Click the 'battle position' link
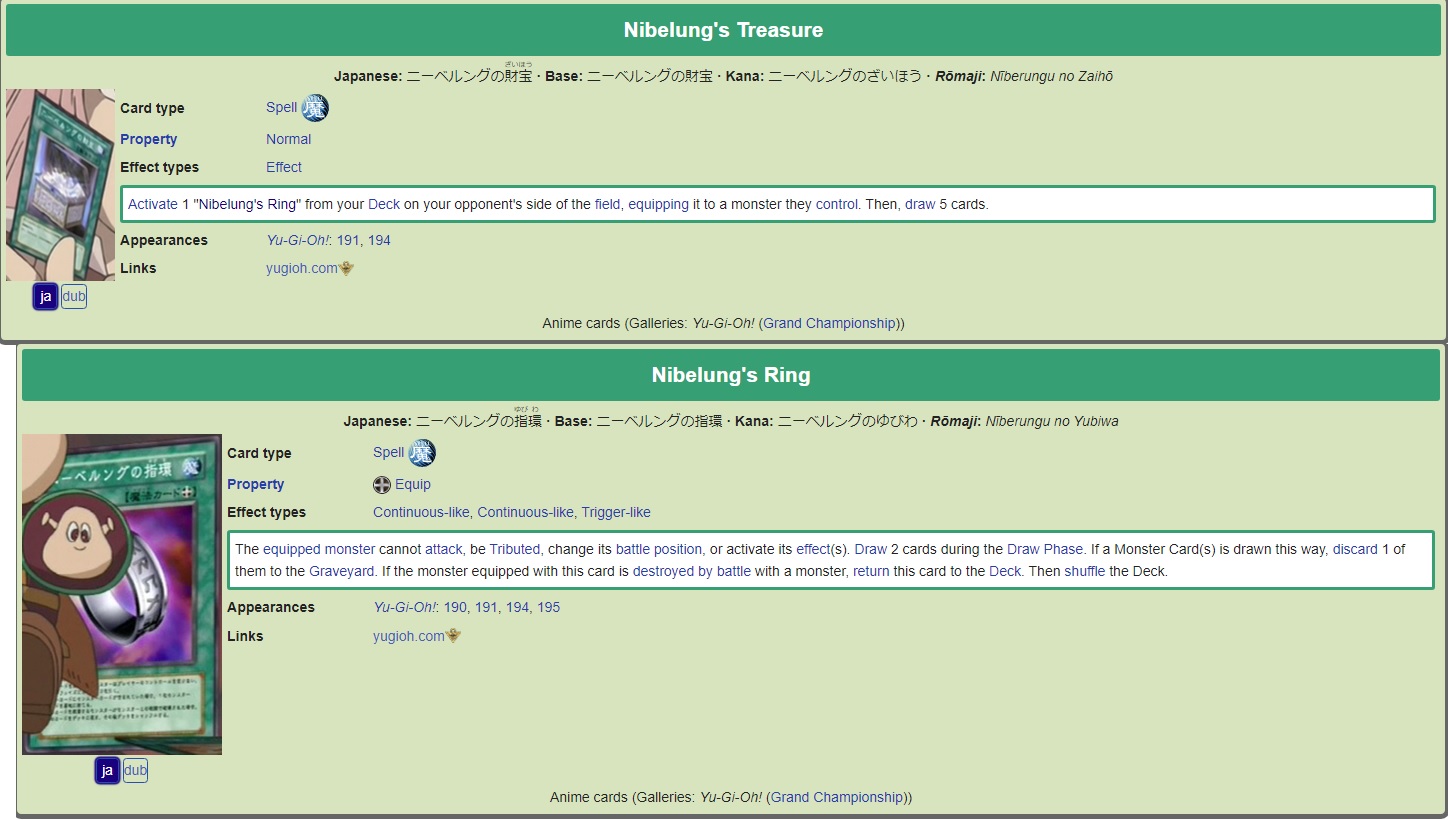 click(659, 549)
